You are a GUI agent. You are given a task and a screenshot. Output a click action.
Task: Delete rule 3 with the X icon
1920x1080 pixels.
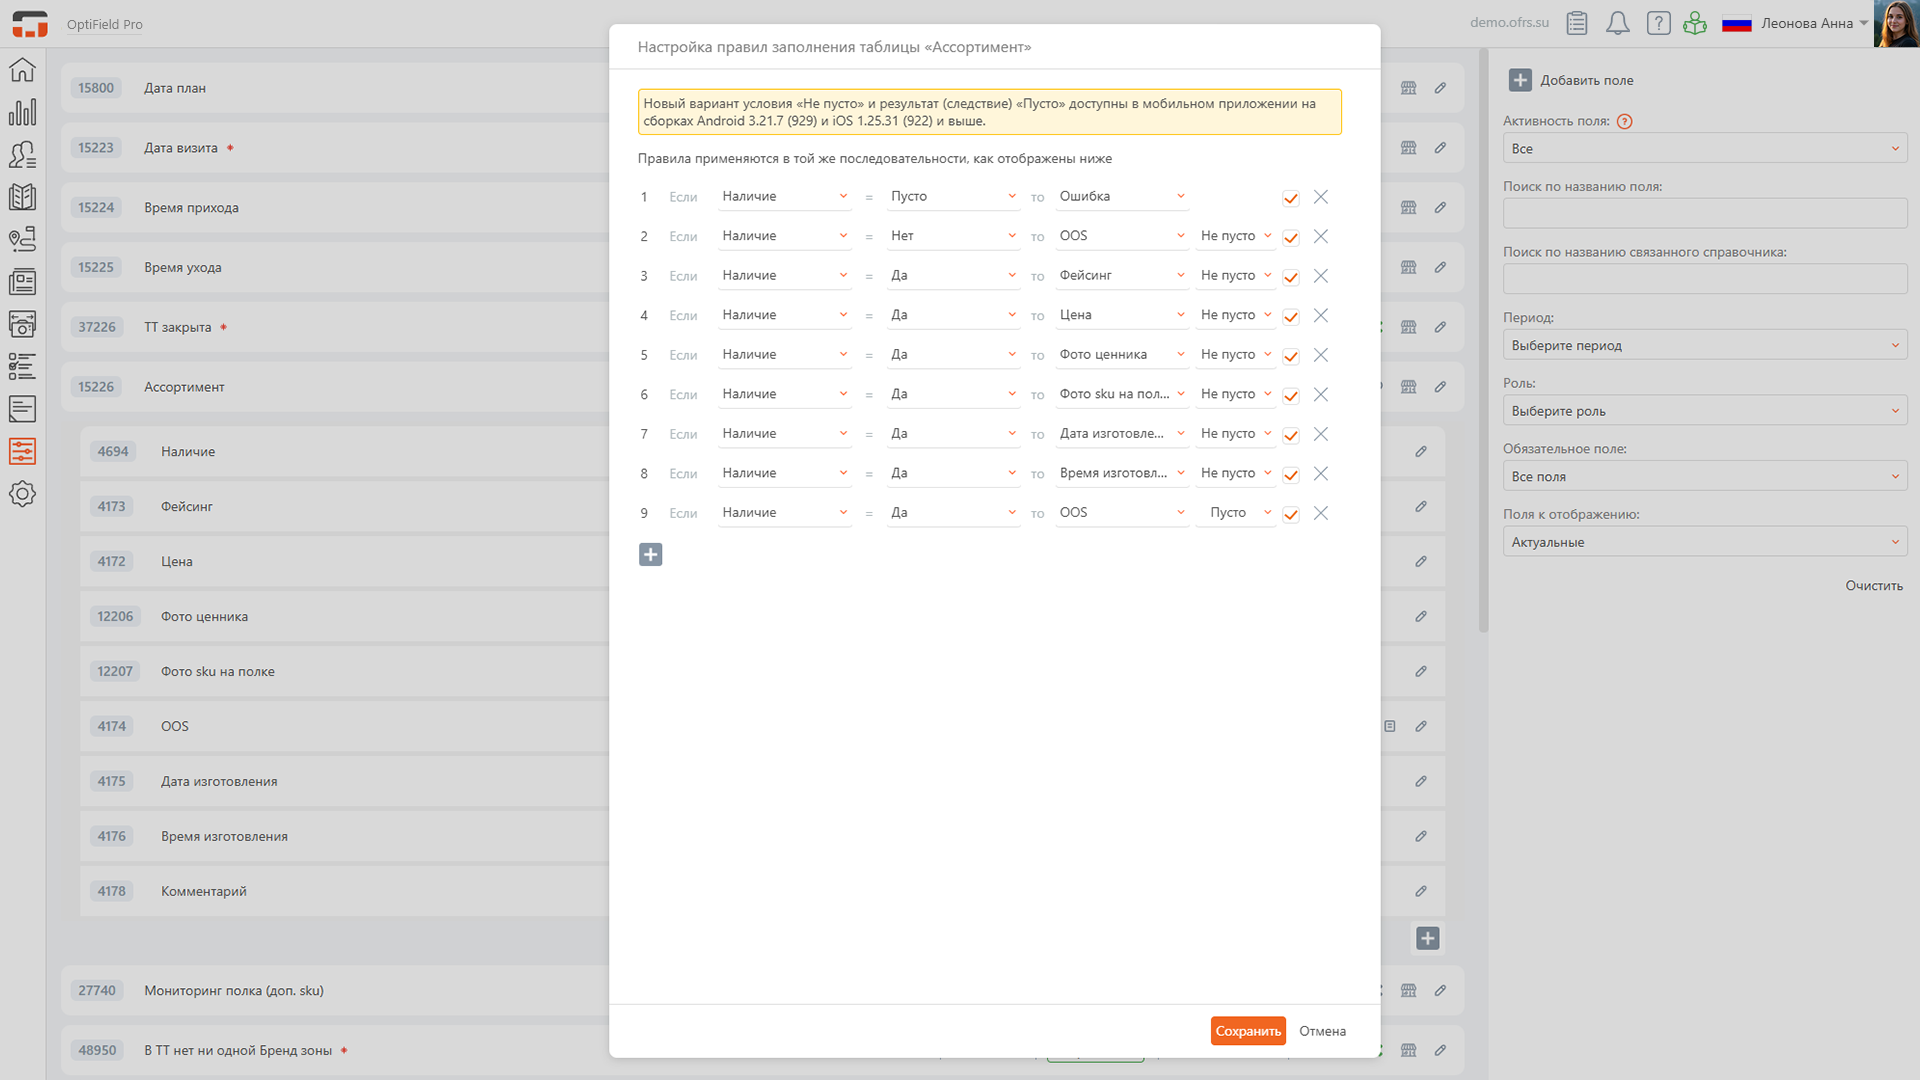(x=1320, y=276)
